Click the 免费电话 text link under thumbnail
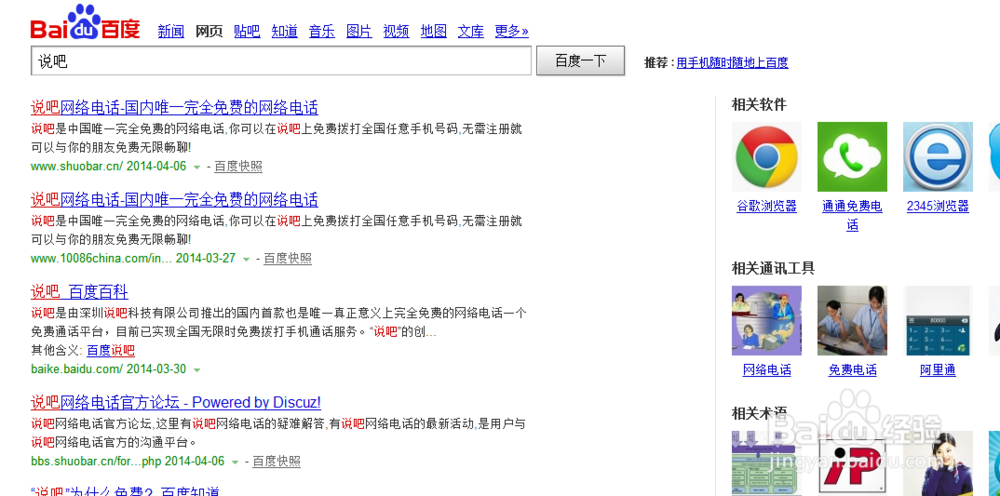 click(x=853, y=370)
